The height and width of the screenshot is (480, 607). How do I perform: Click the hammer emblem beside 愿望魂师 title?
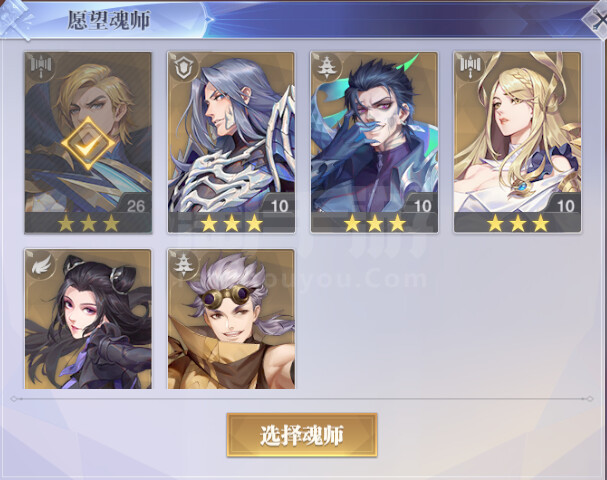coord(16,19)
